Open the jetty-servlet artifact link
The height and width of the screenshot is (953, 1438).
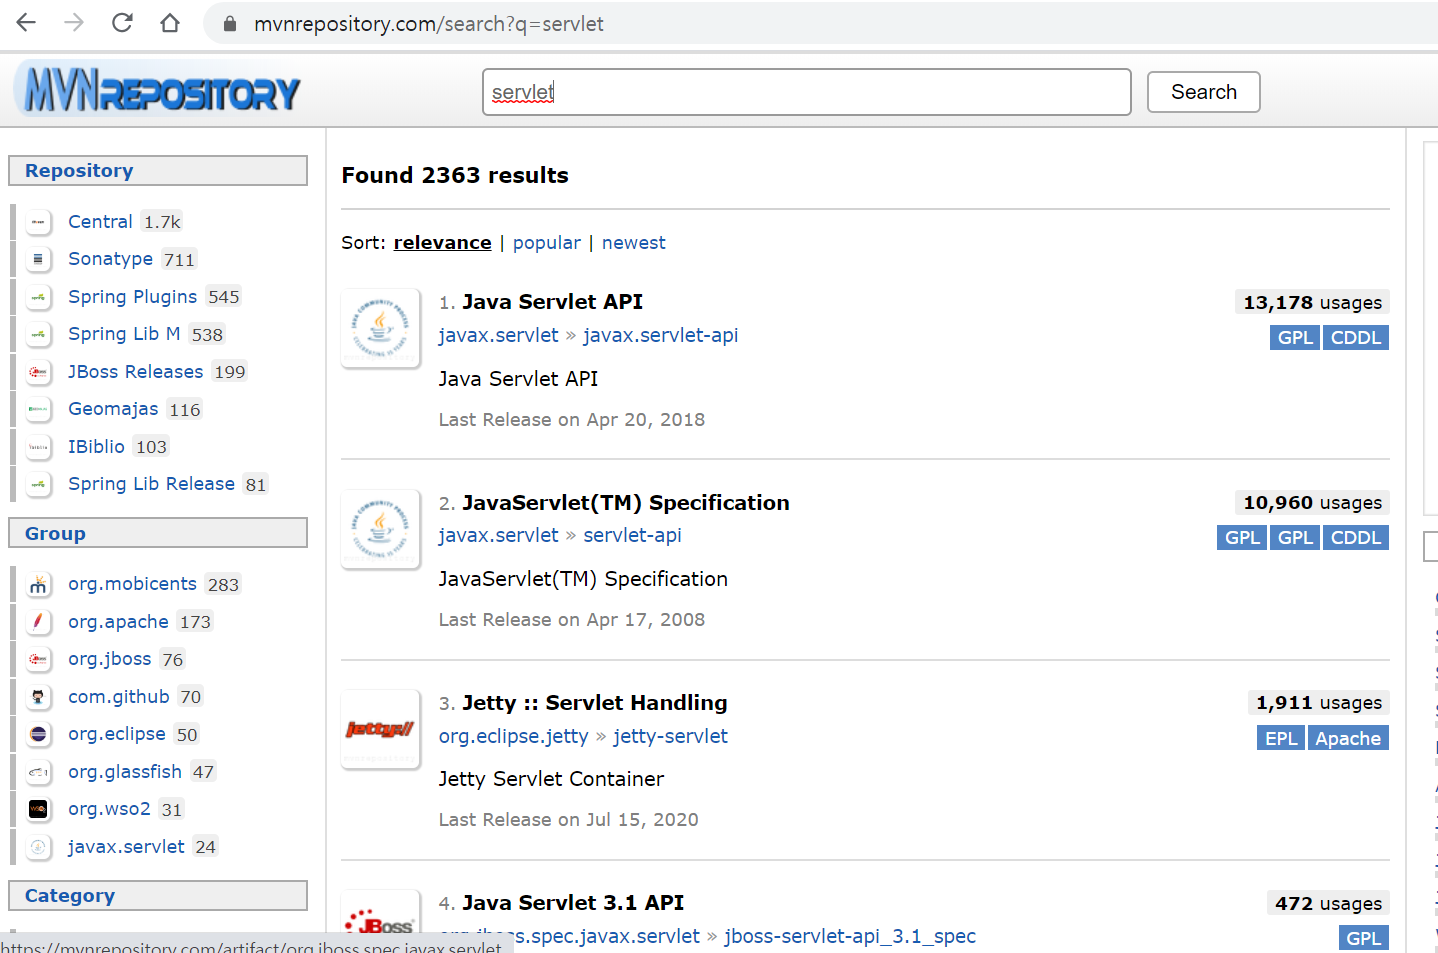[671, 736]
